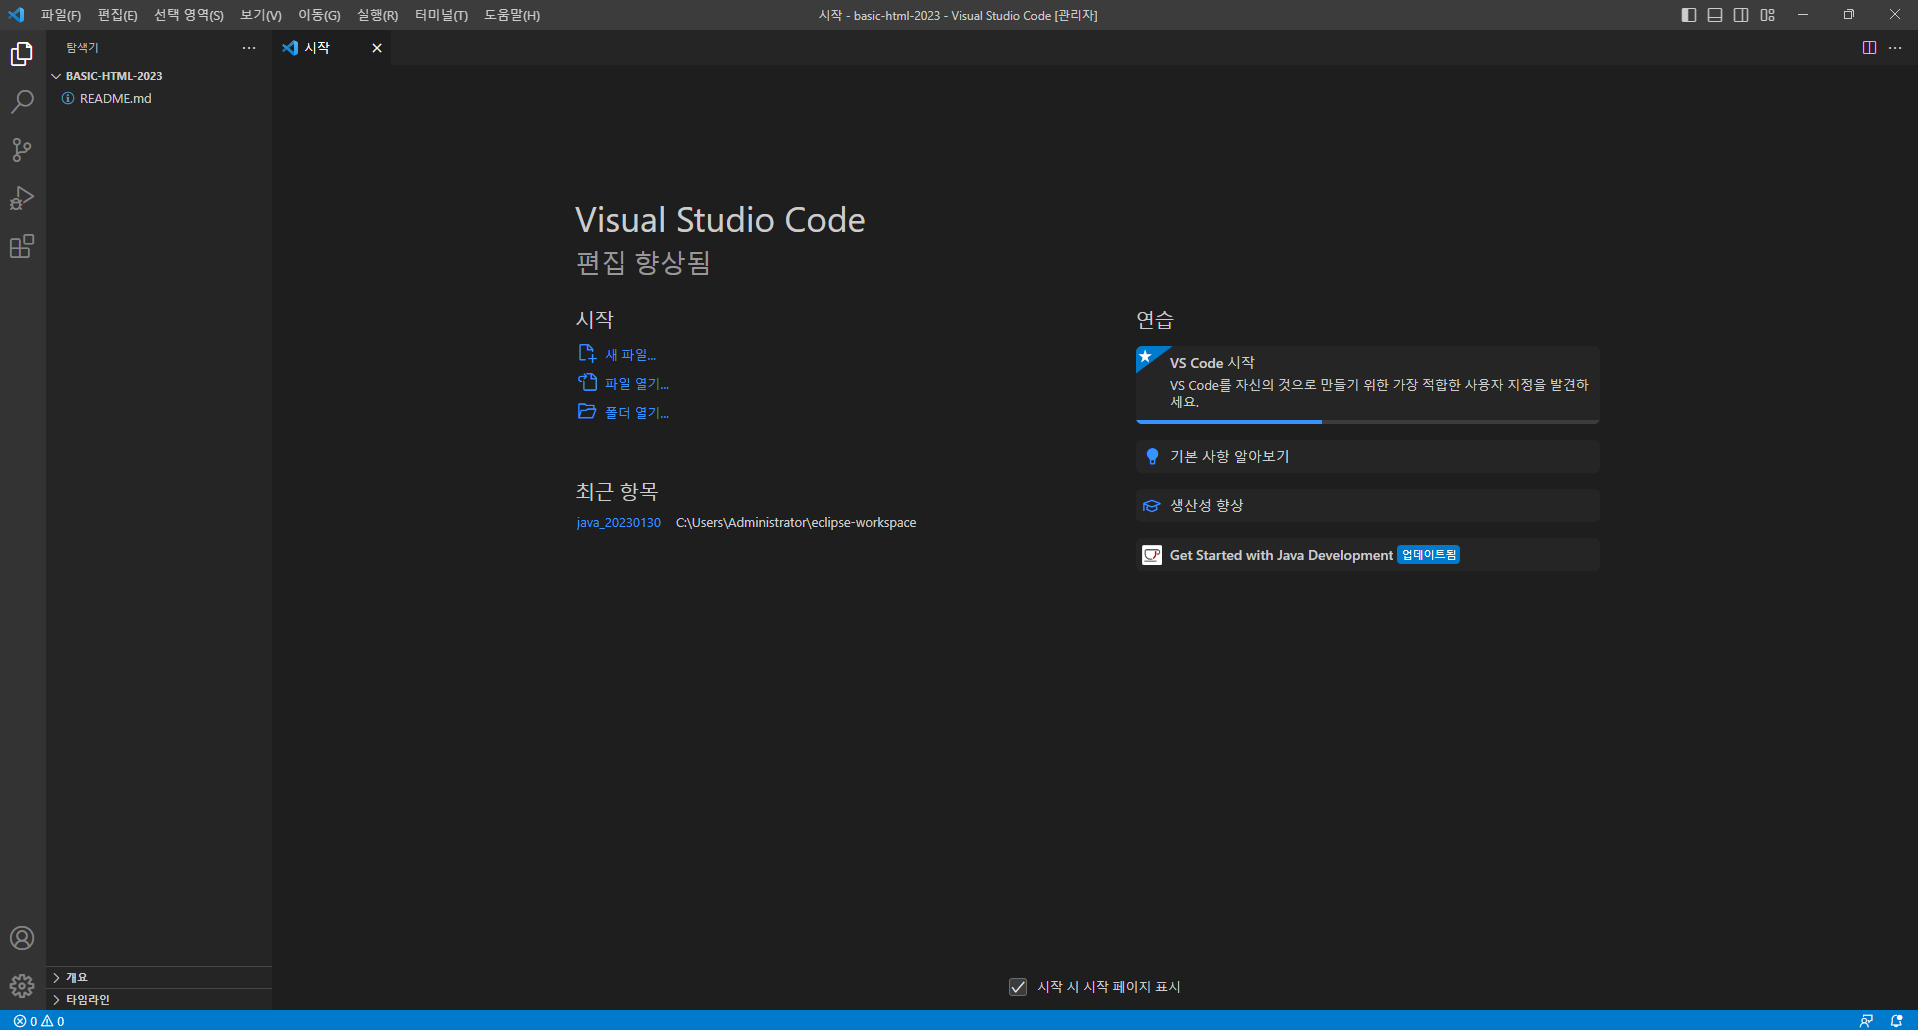Open the Extensions view icon

coord(22,246)
